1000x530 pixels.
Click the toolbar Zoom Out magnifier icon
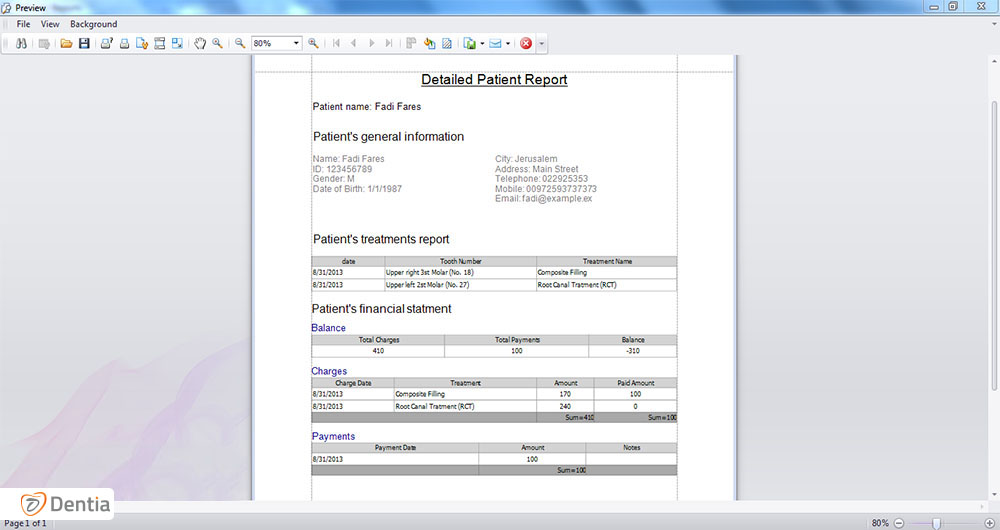[240, 44]
